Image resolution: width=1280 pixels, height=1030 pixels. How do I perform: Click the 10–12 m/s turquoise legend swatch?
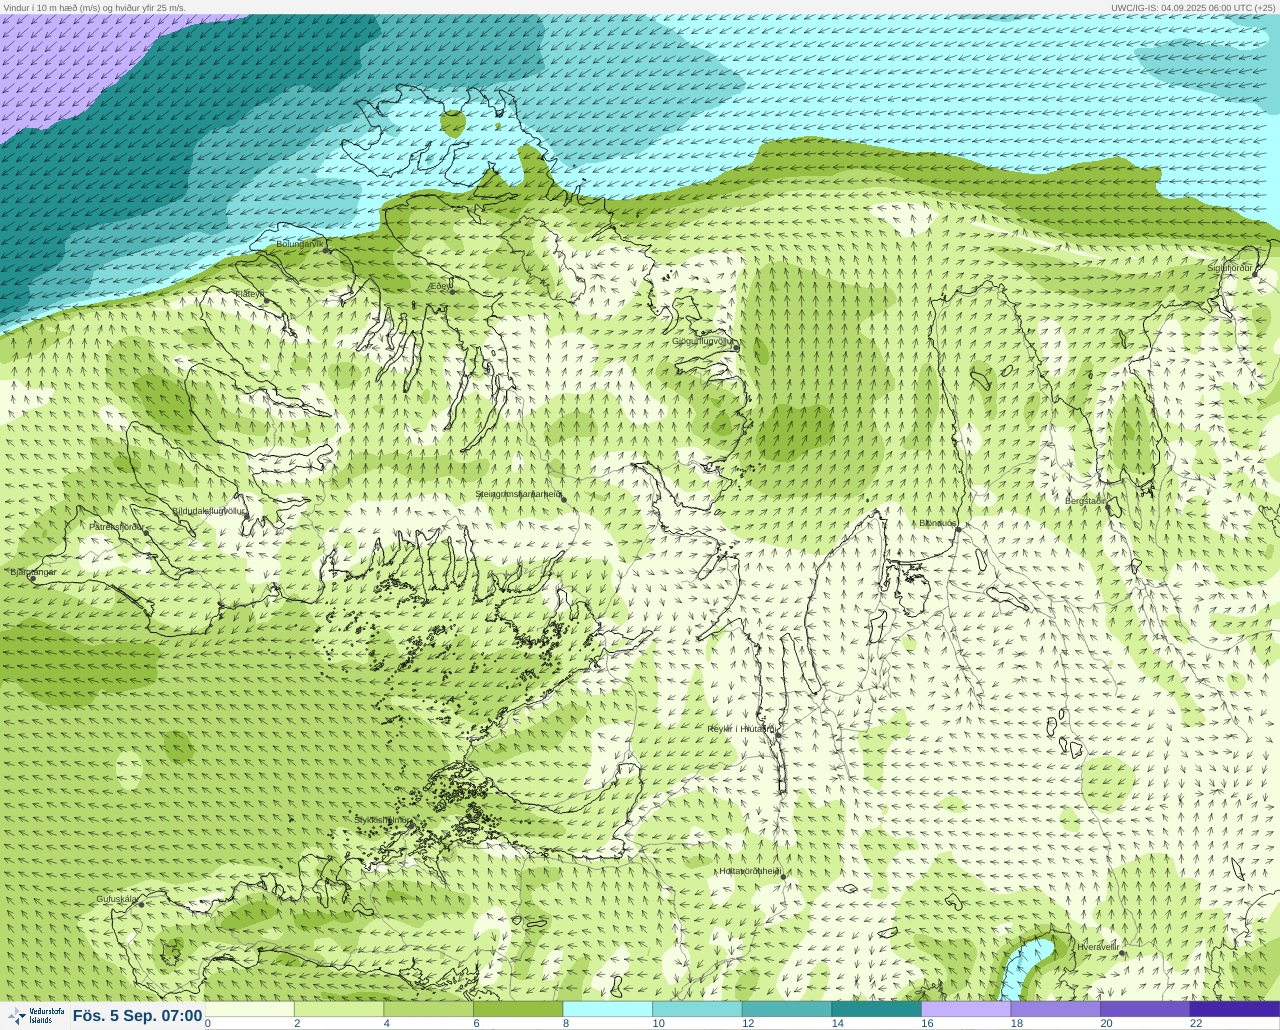point(697,1009)
